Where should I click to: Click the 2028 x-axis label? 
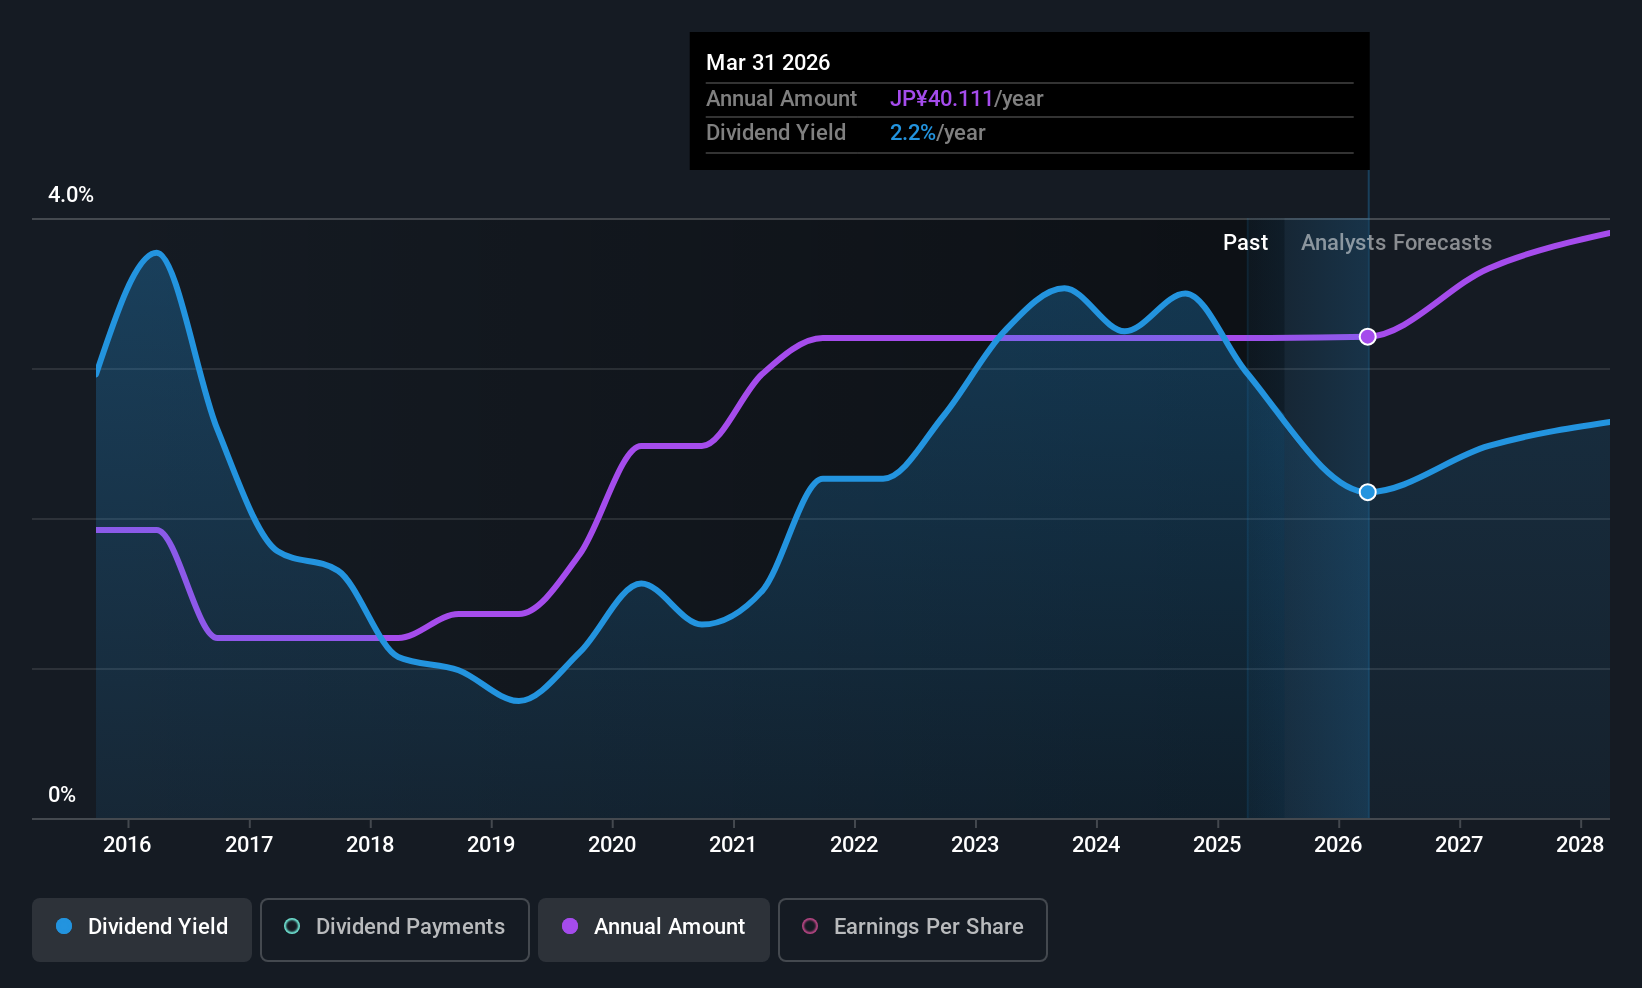point(1580,845)
